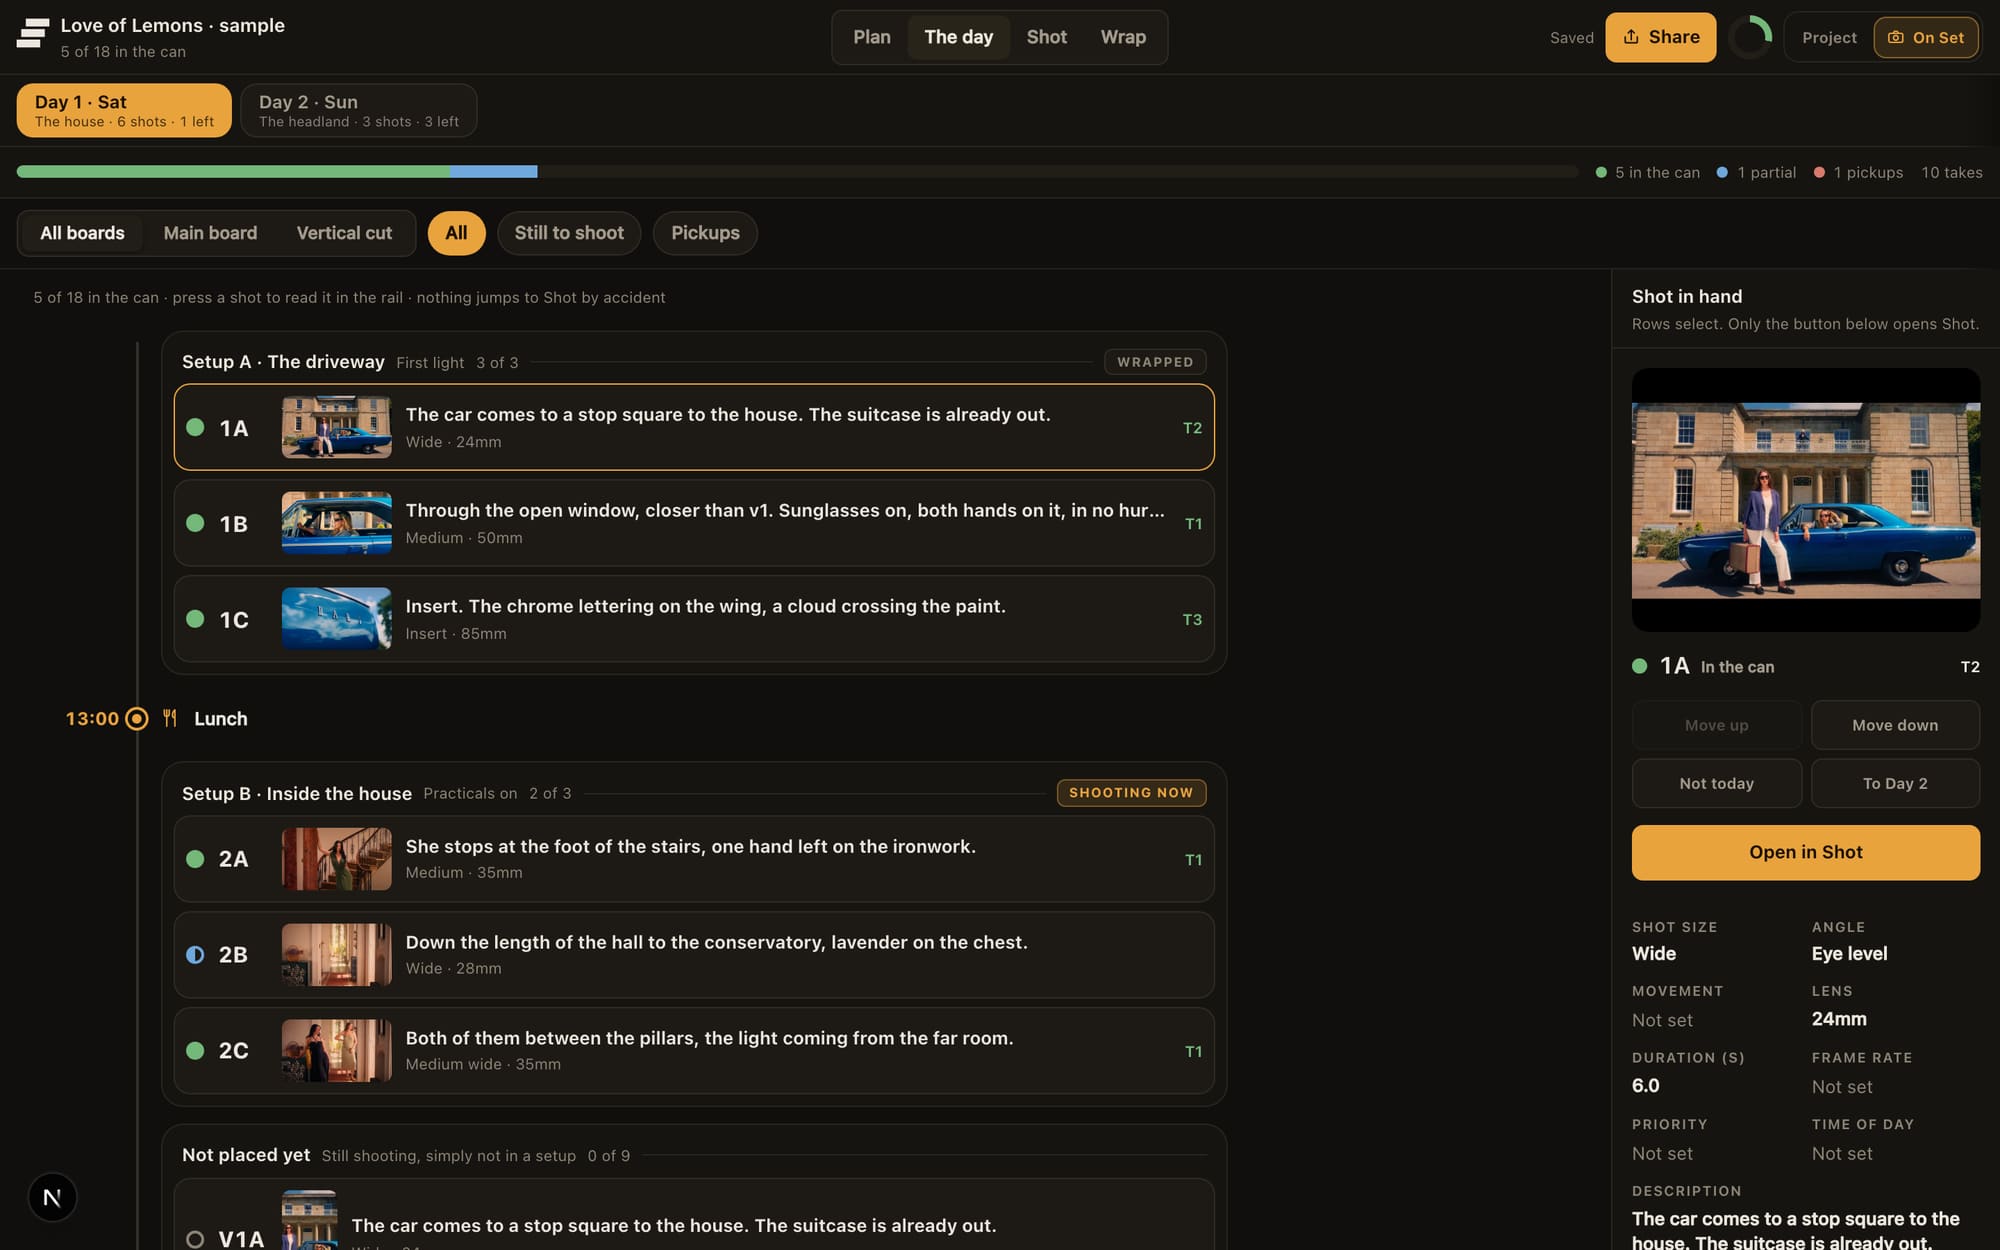Click the day progress bar
This screenshot has width=2000, height=1250.
pyautogui.click(x=797, y=172)
